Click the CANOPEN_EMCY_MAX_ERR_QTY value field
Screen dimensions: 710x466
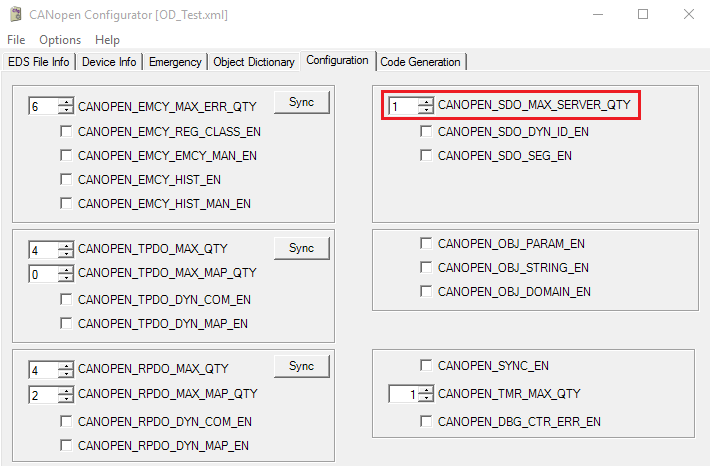click(43, 106)
